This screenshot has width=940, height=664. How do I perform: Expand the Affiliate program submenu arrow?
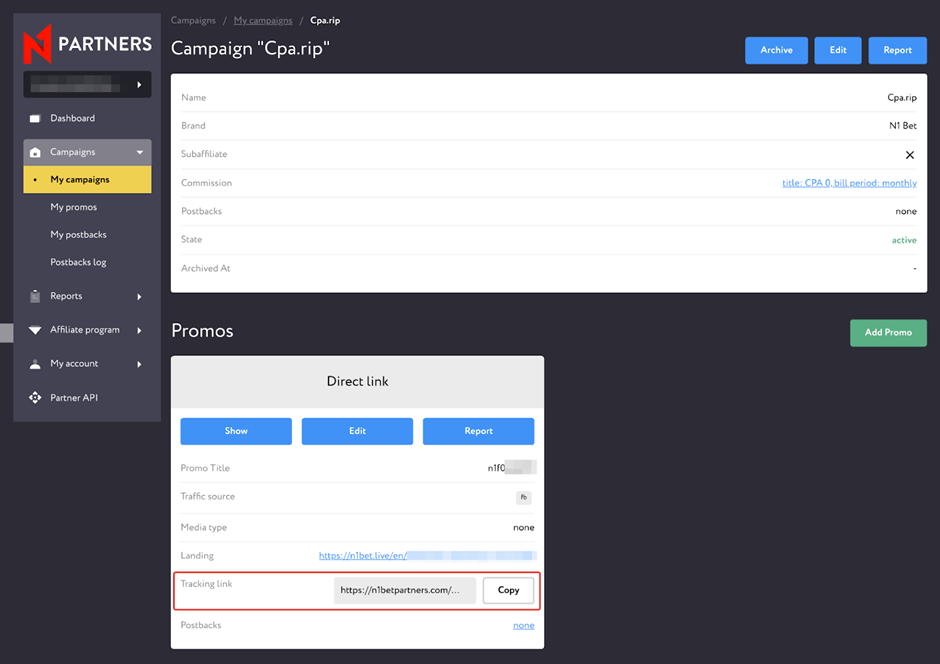click(x=139, y=330)
